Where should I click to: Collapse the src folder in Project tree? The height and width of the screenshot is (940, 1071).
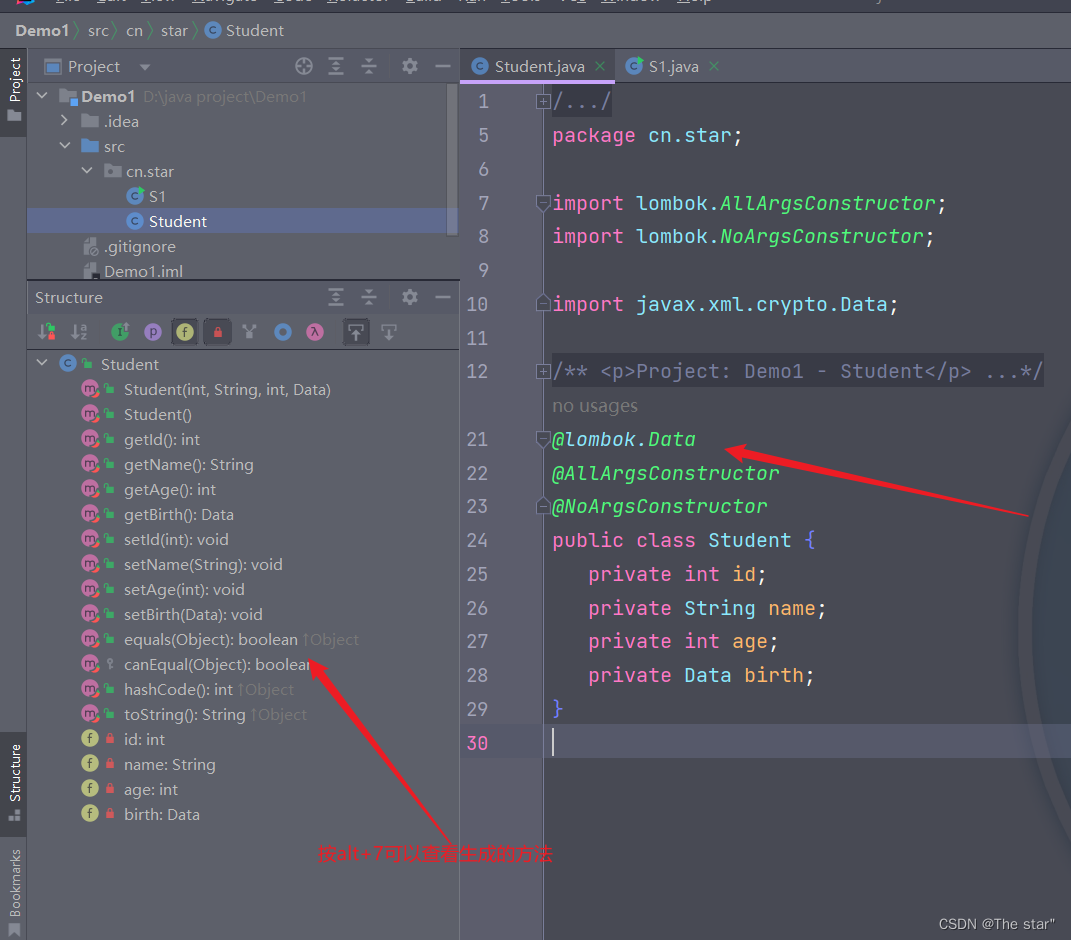click(66, 146)
